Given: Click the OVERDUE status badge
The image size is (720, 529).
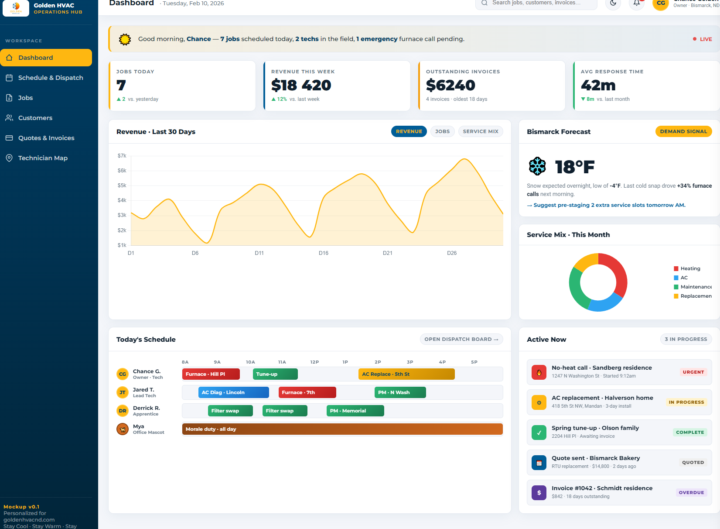Looking at the screenshot, I should 691,493.
